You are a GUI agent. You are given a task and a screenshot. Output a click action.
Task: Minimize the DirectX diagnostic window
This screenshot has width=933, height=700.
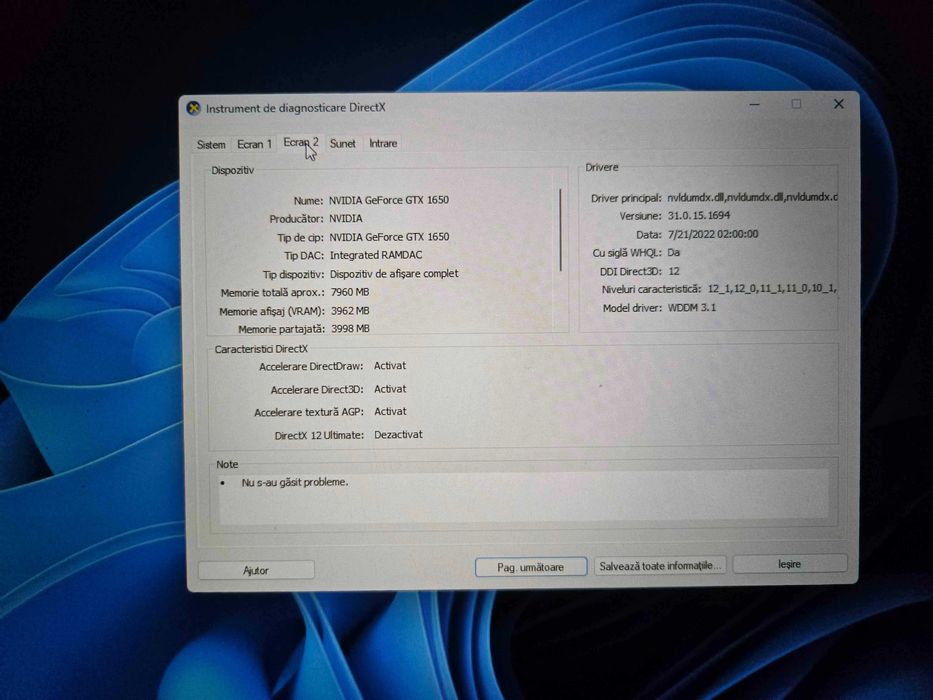click(754, 105)
